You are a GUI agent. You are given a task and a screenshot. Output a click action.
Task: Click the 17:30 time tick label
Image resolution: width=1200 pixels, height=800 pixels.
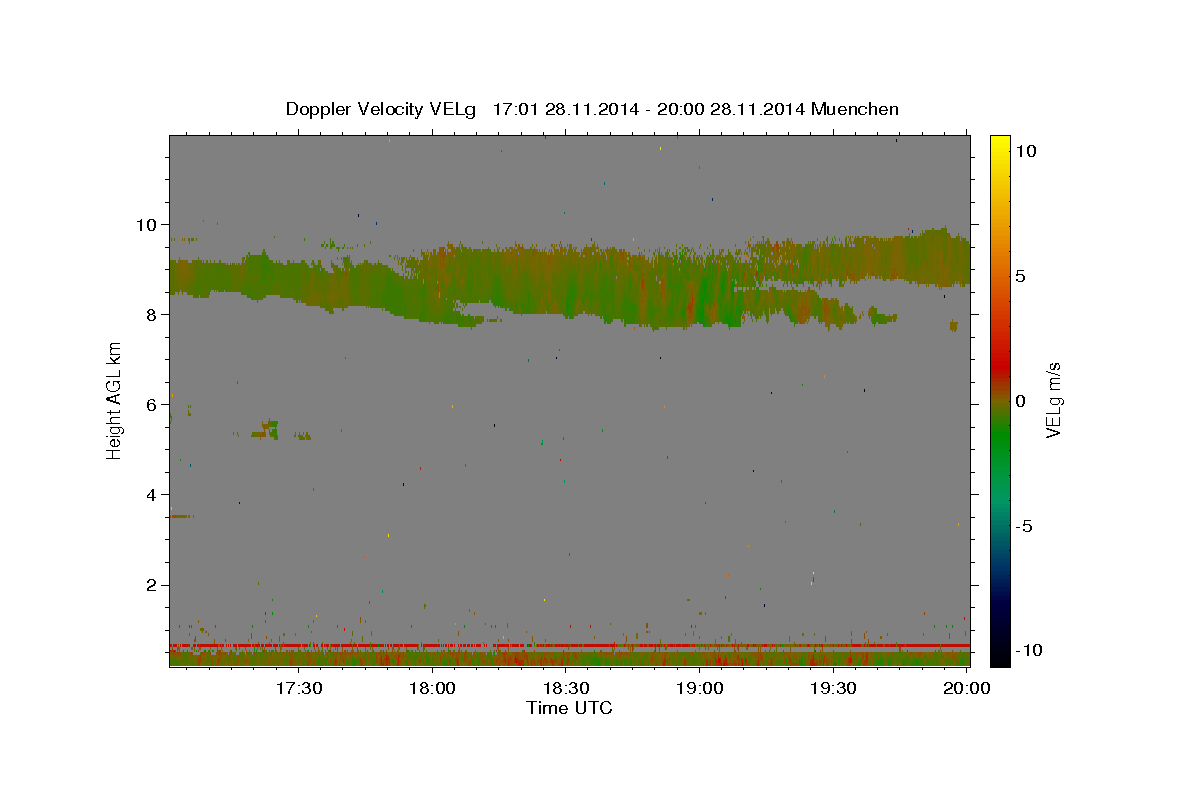[299, 688]
